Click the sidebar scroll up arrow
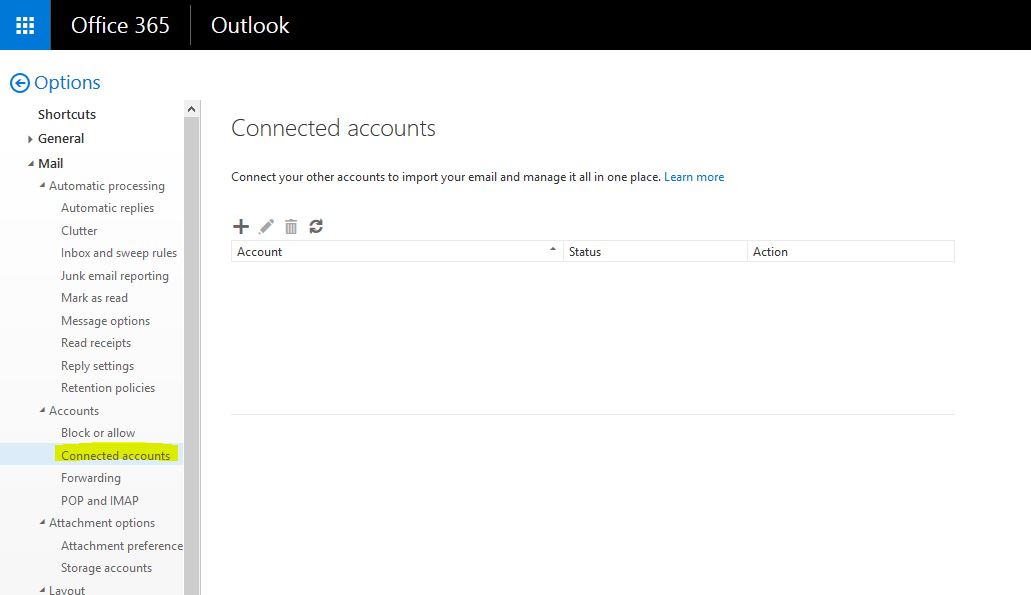The width and height of the screenshot is (1031, 595). pos(191,109)
